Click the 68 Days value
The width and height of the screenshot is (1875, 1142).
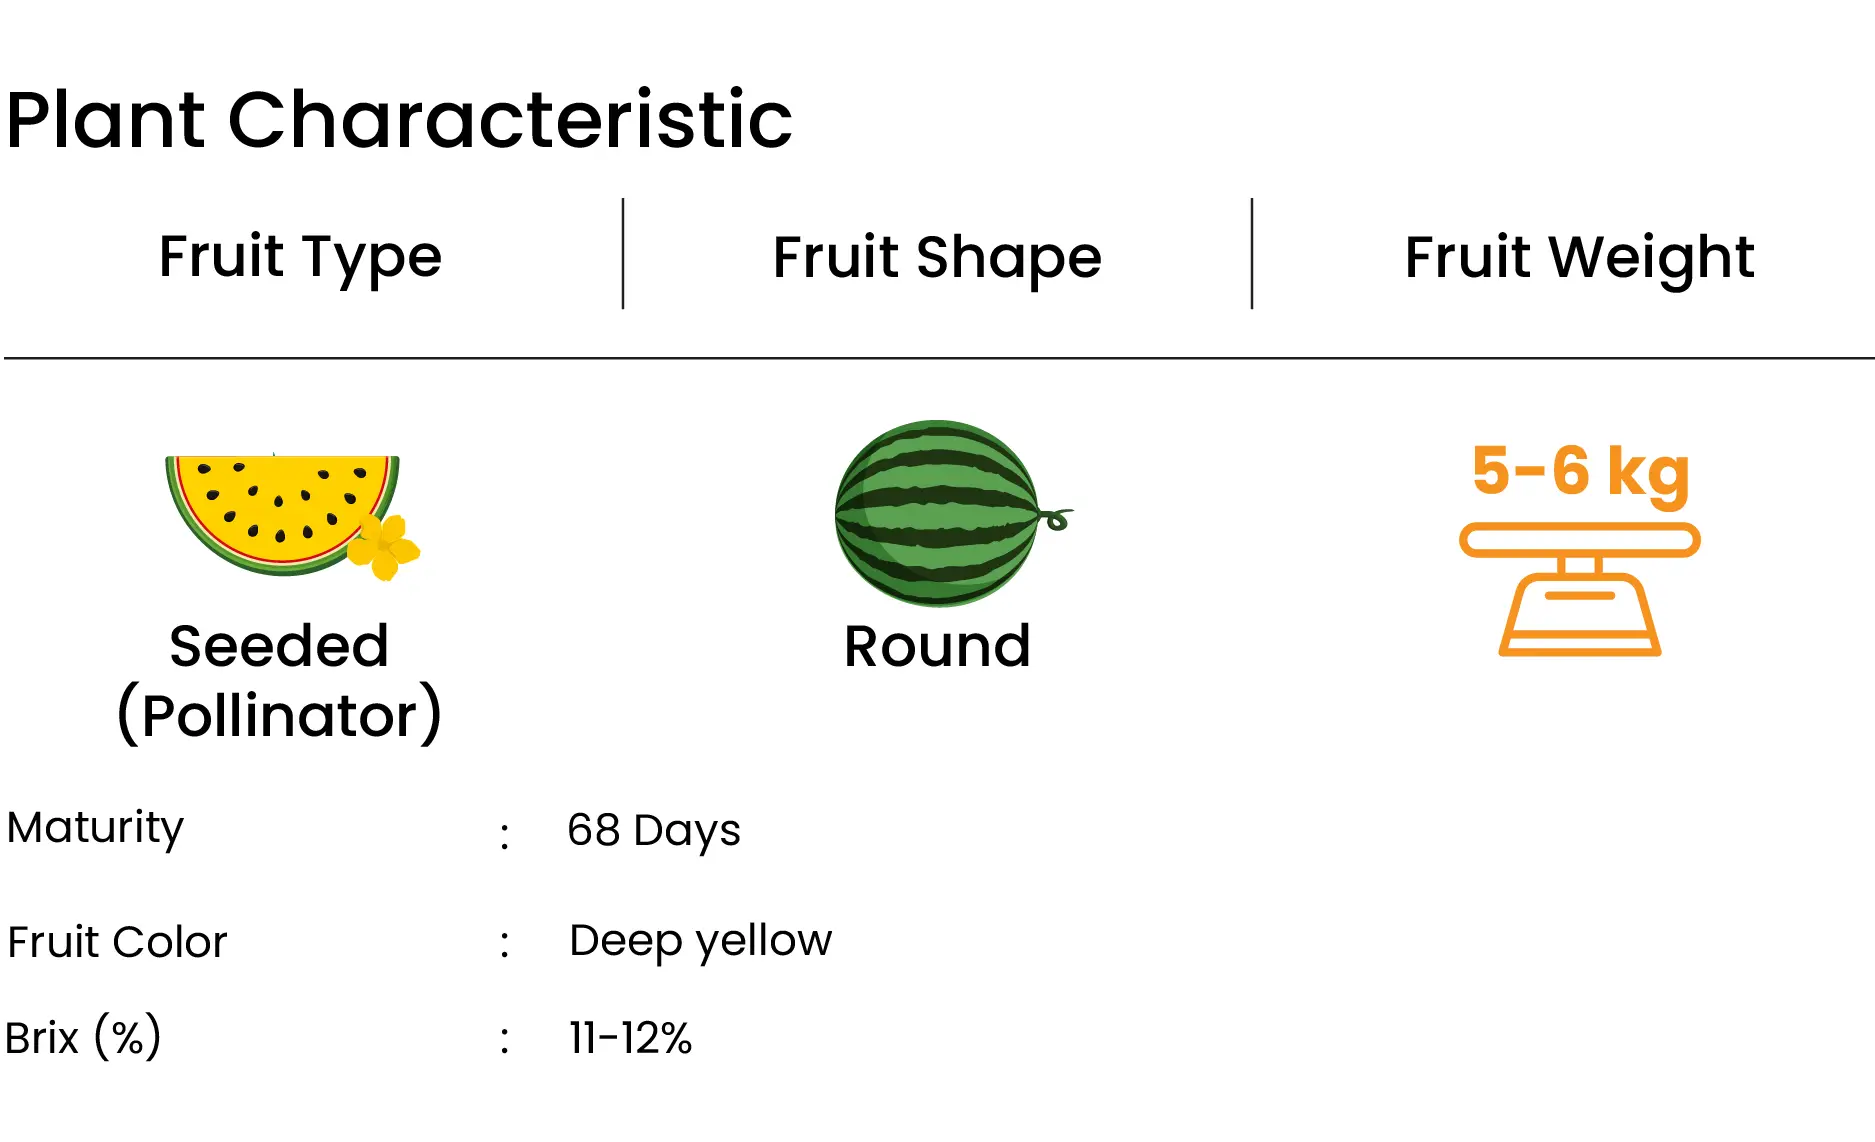pos(654,830)
